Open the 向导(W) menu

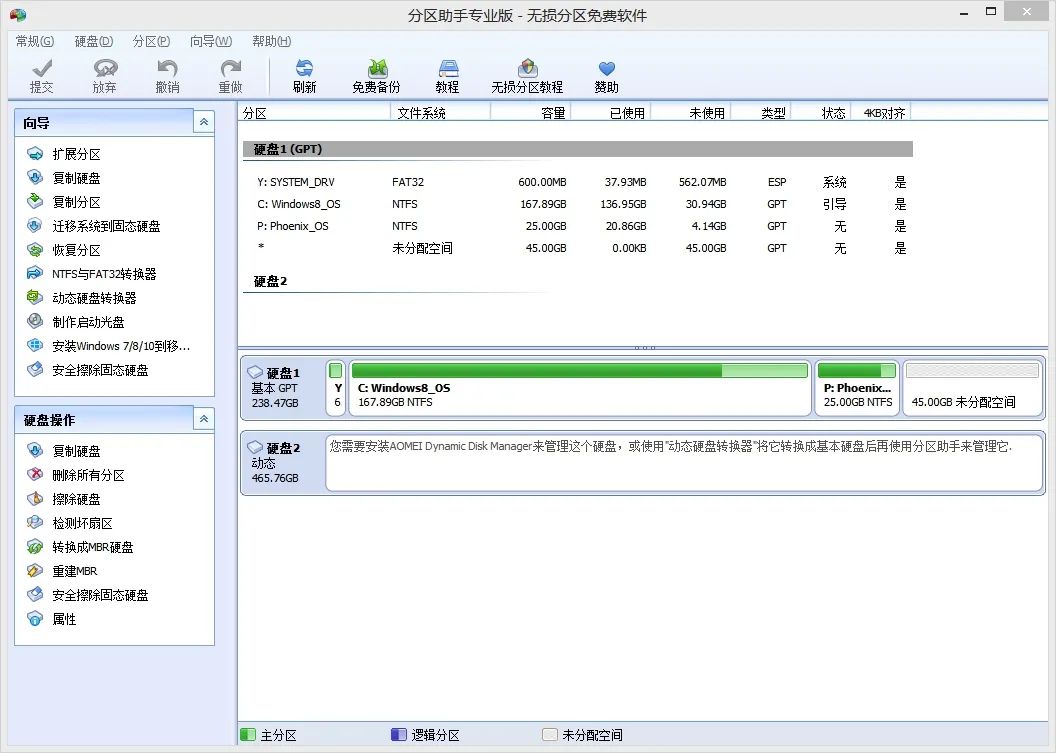[212, 41]
